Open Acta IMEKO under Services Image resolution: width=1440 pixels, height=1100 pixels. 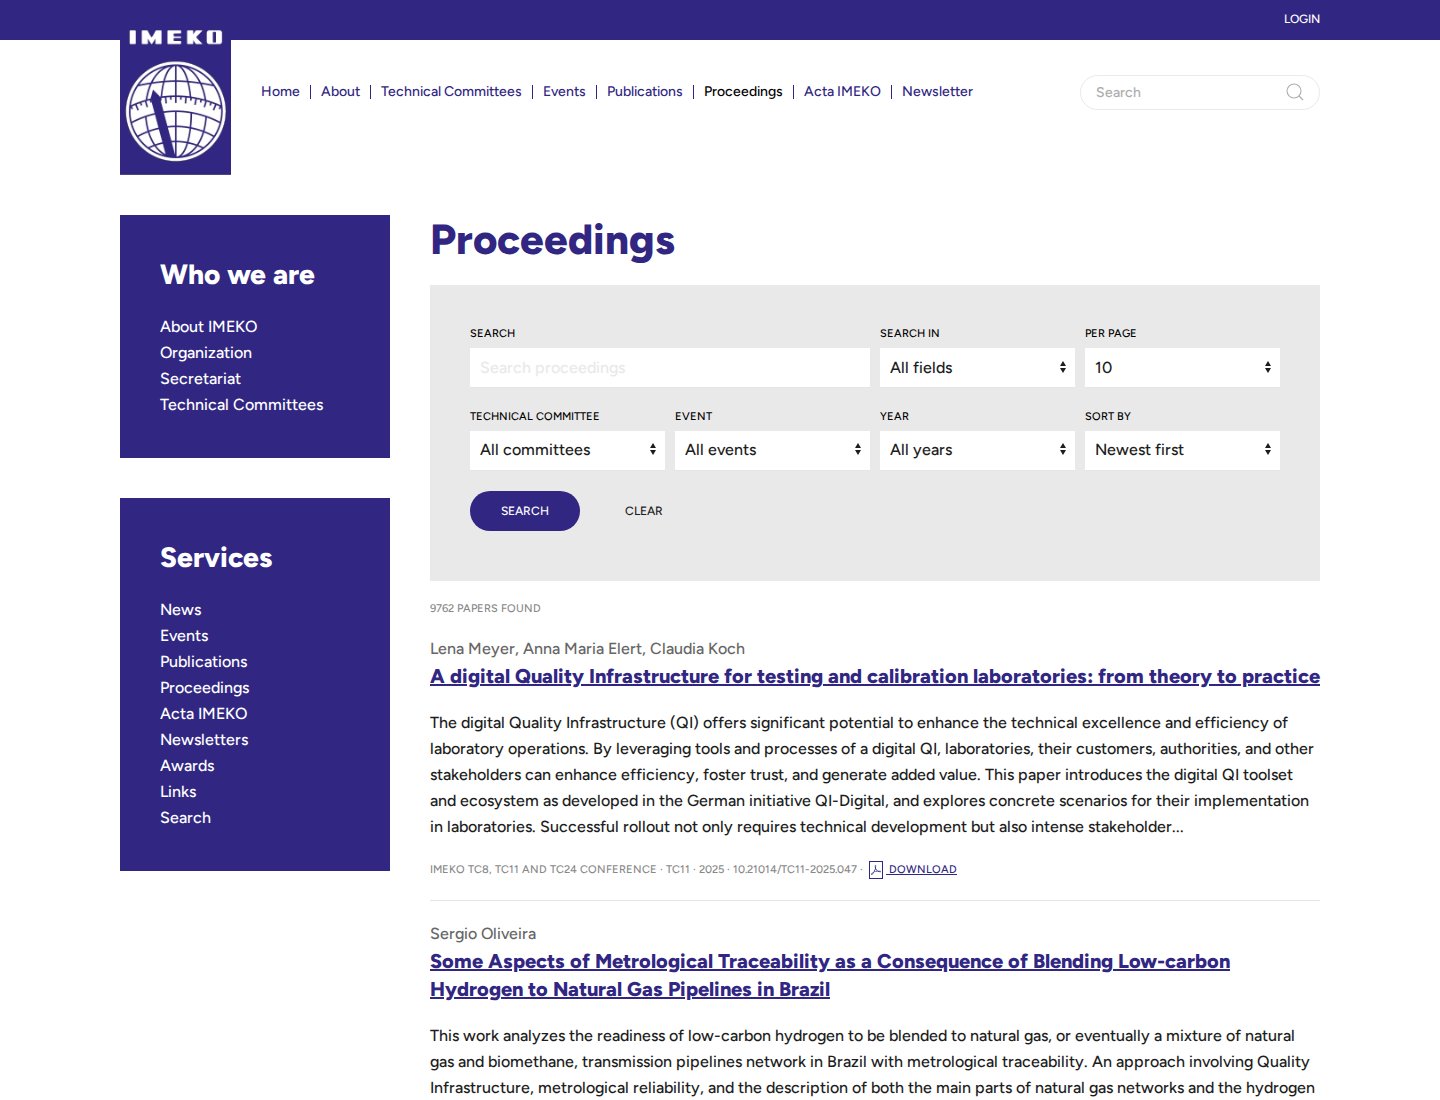204,714
